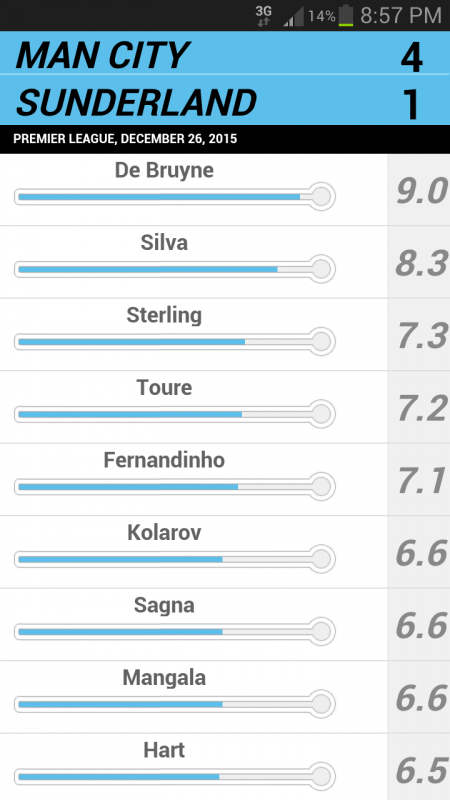Select the Sunderland team header
The width and height of the screenshot is (450, 800).
(x=225, y=100)
